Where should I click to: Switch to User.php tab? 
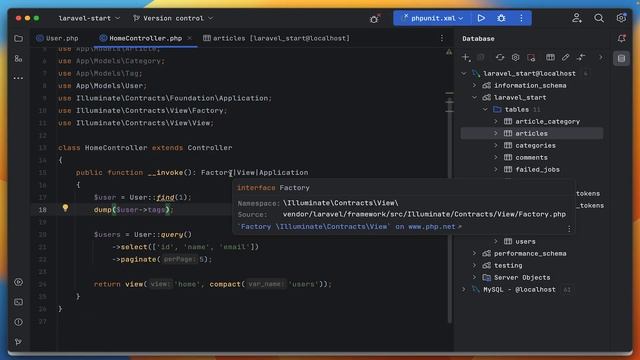click(x=58, y=38)
